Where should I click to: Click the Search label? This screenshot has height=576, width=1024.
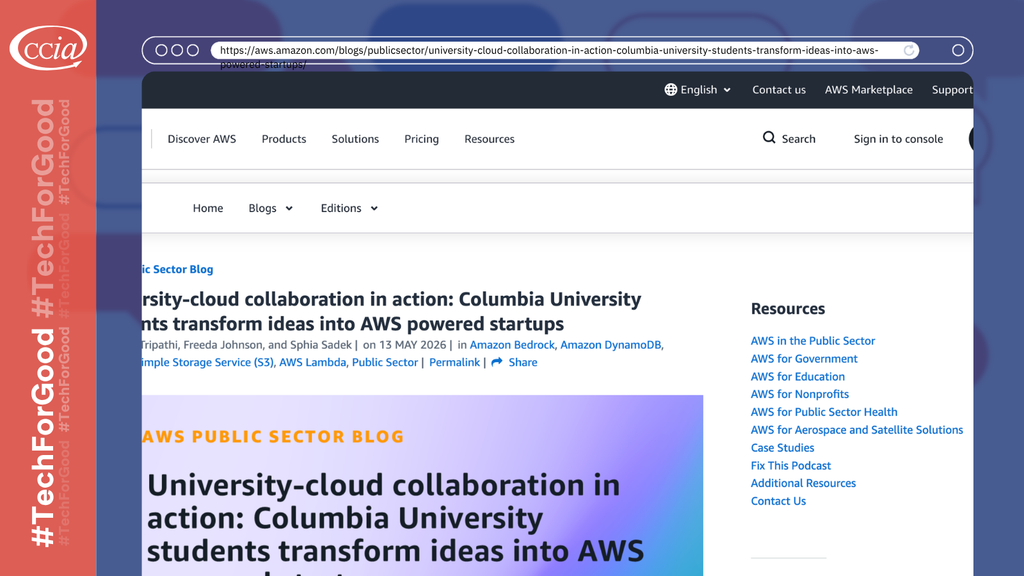tap(798, 138)
